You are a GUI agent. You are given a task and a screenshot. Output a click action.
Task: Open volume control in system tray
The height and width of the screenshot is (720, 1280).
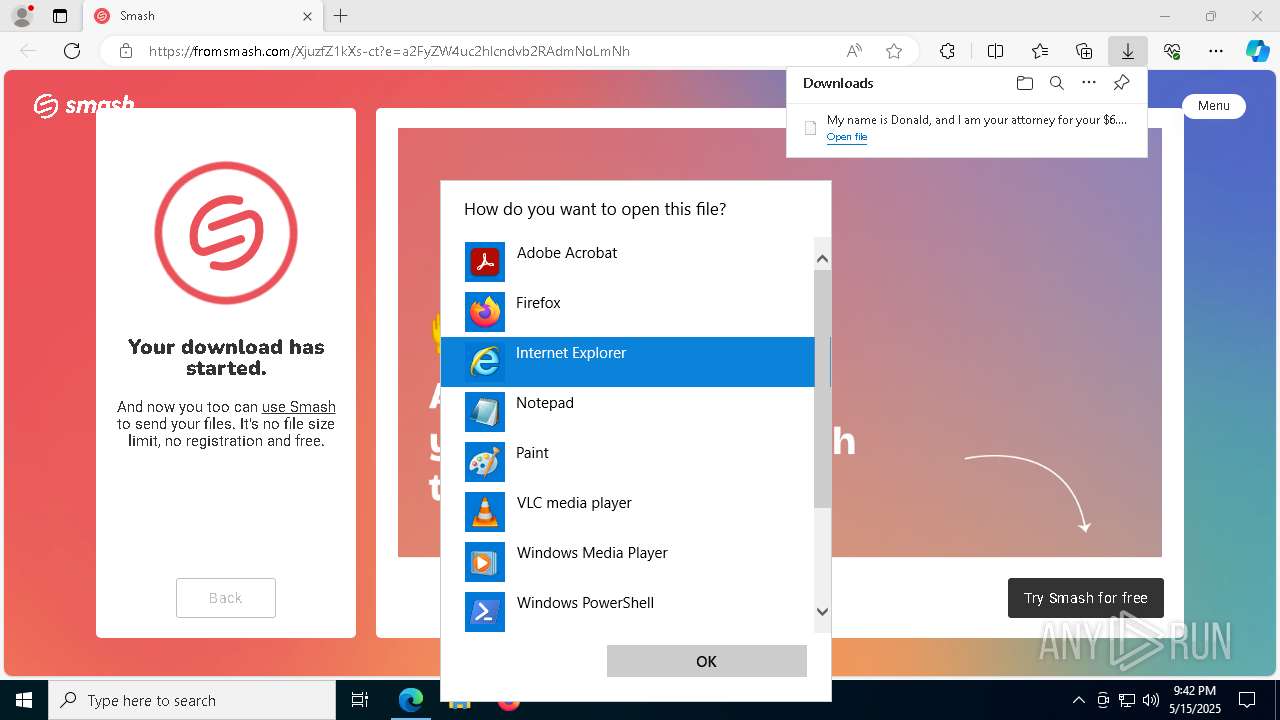(1151, 700)
